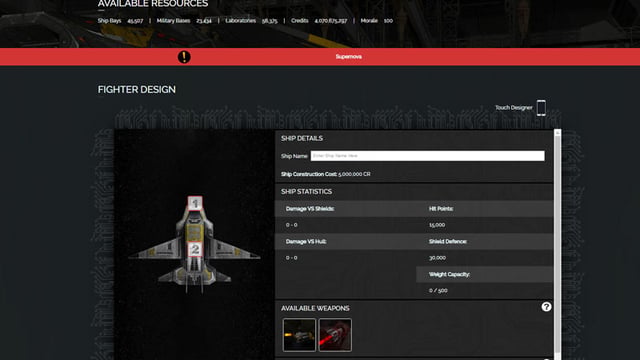Click the Available Weapons help question icon
The image size is (640, 360).
point(546,307)
